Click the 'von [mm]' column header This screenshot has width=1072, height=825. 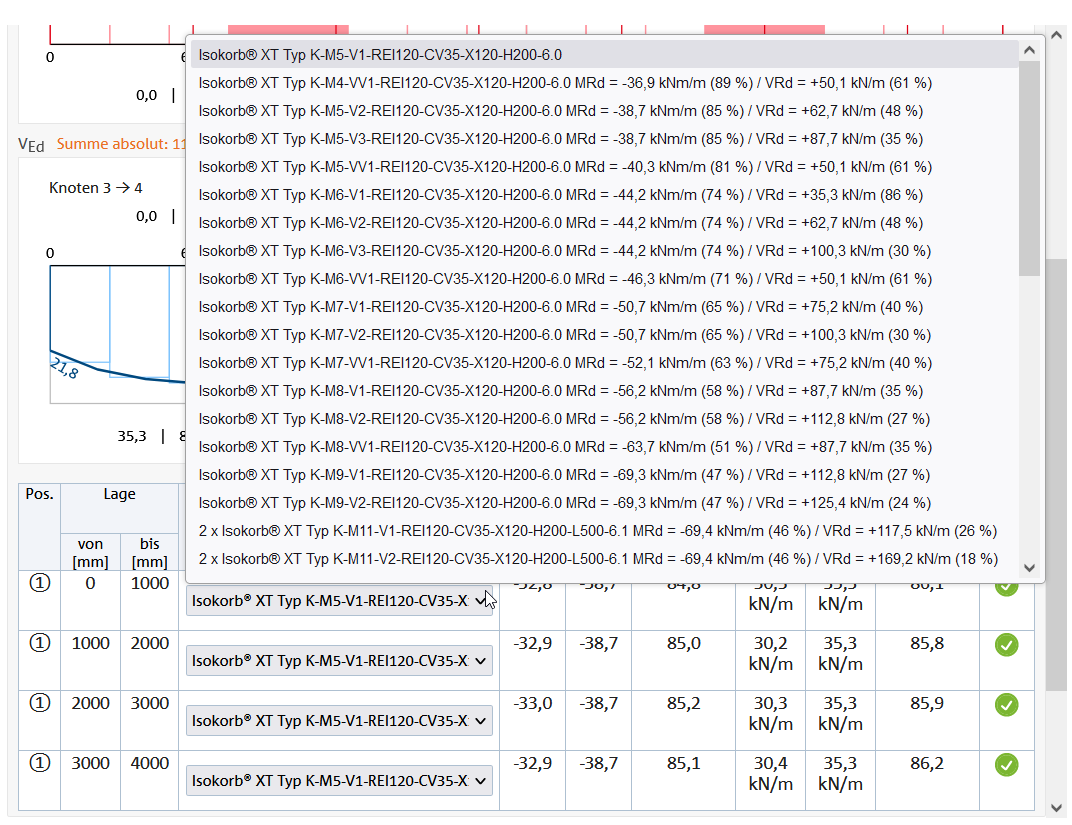tap(90, 552)
